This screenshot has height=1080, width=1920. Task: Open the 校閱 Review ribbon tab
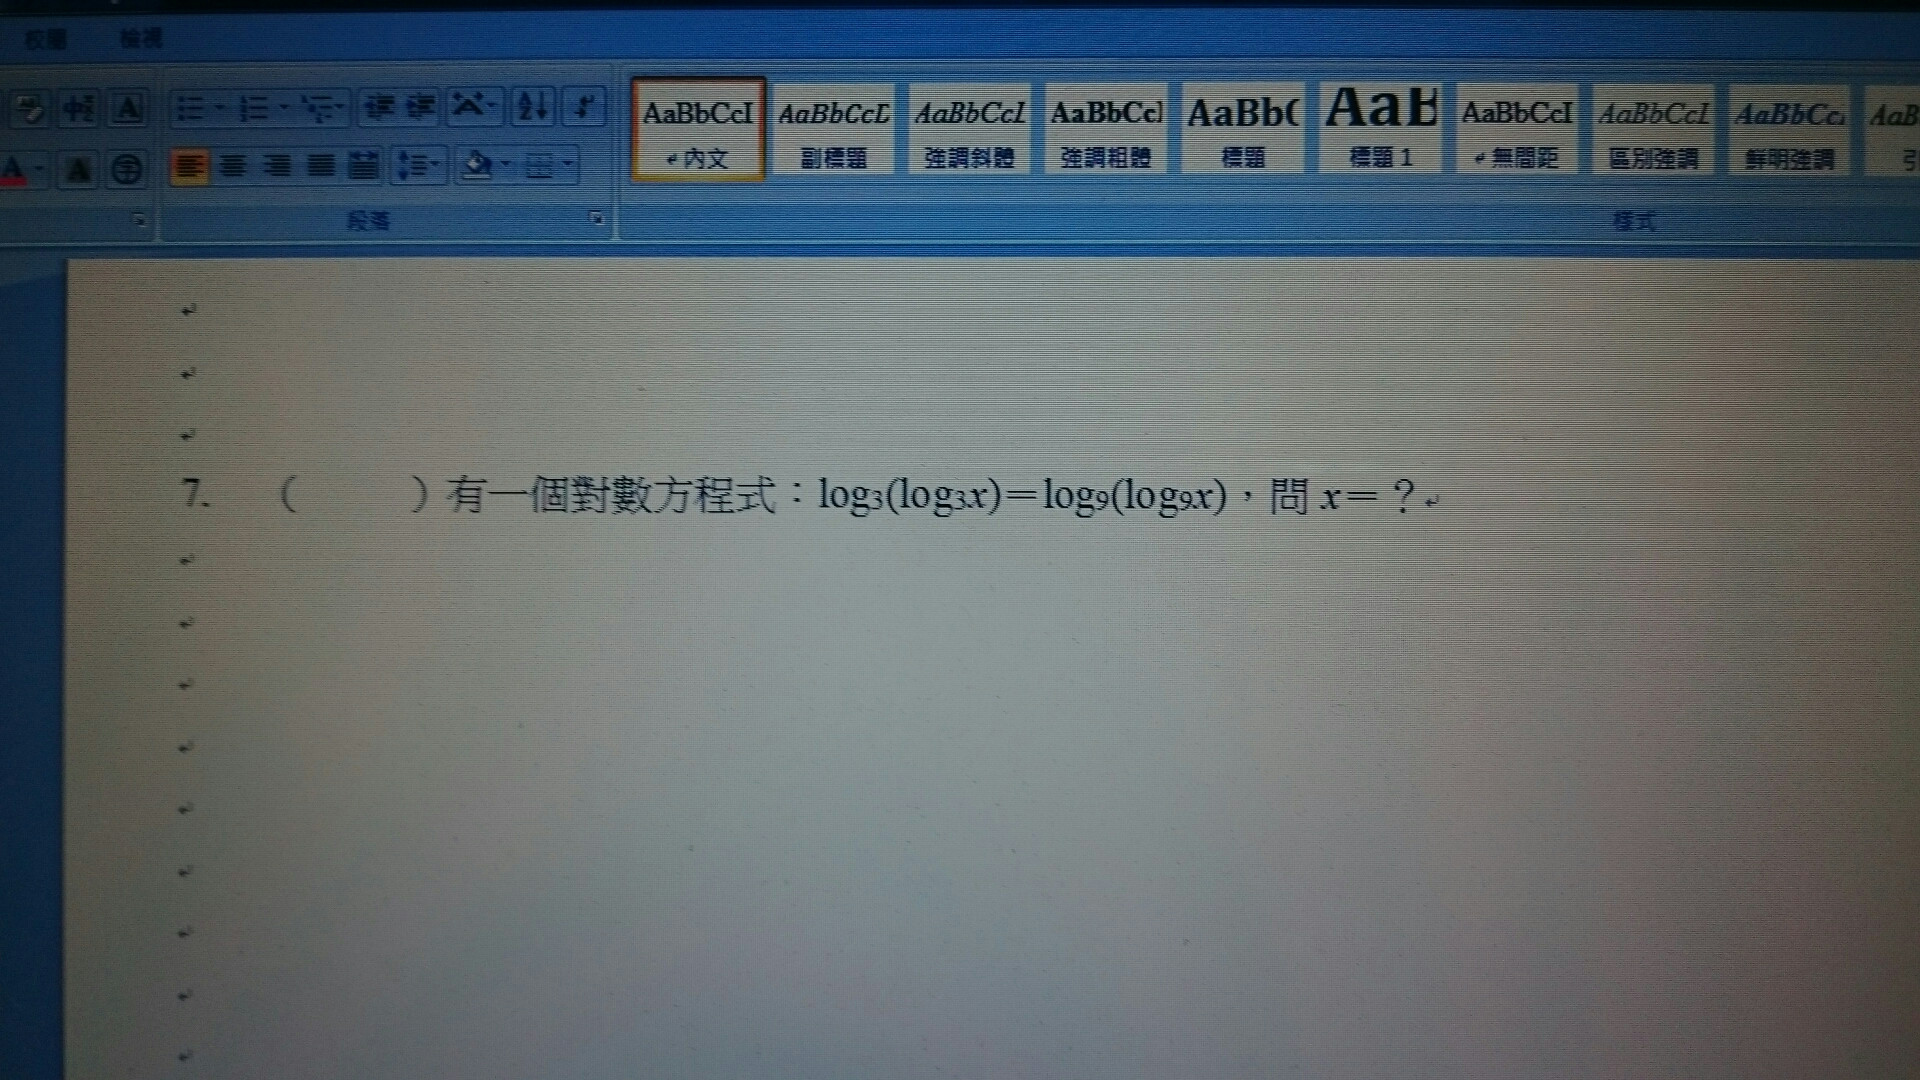coord(46,39)
